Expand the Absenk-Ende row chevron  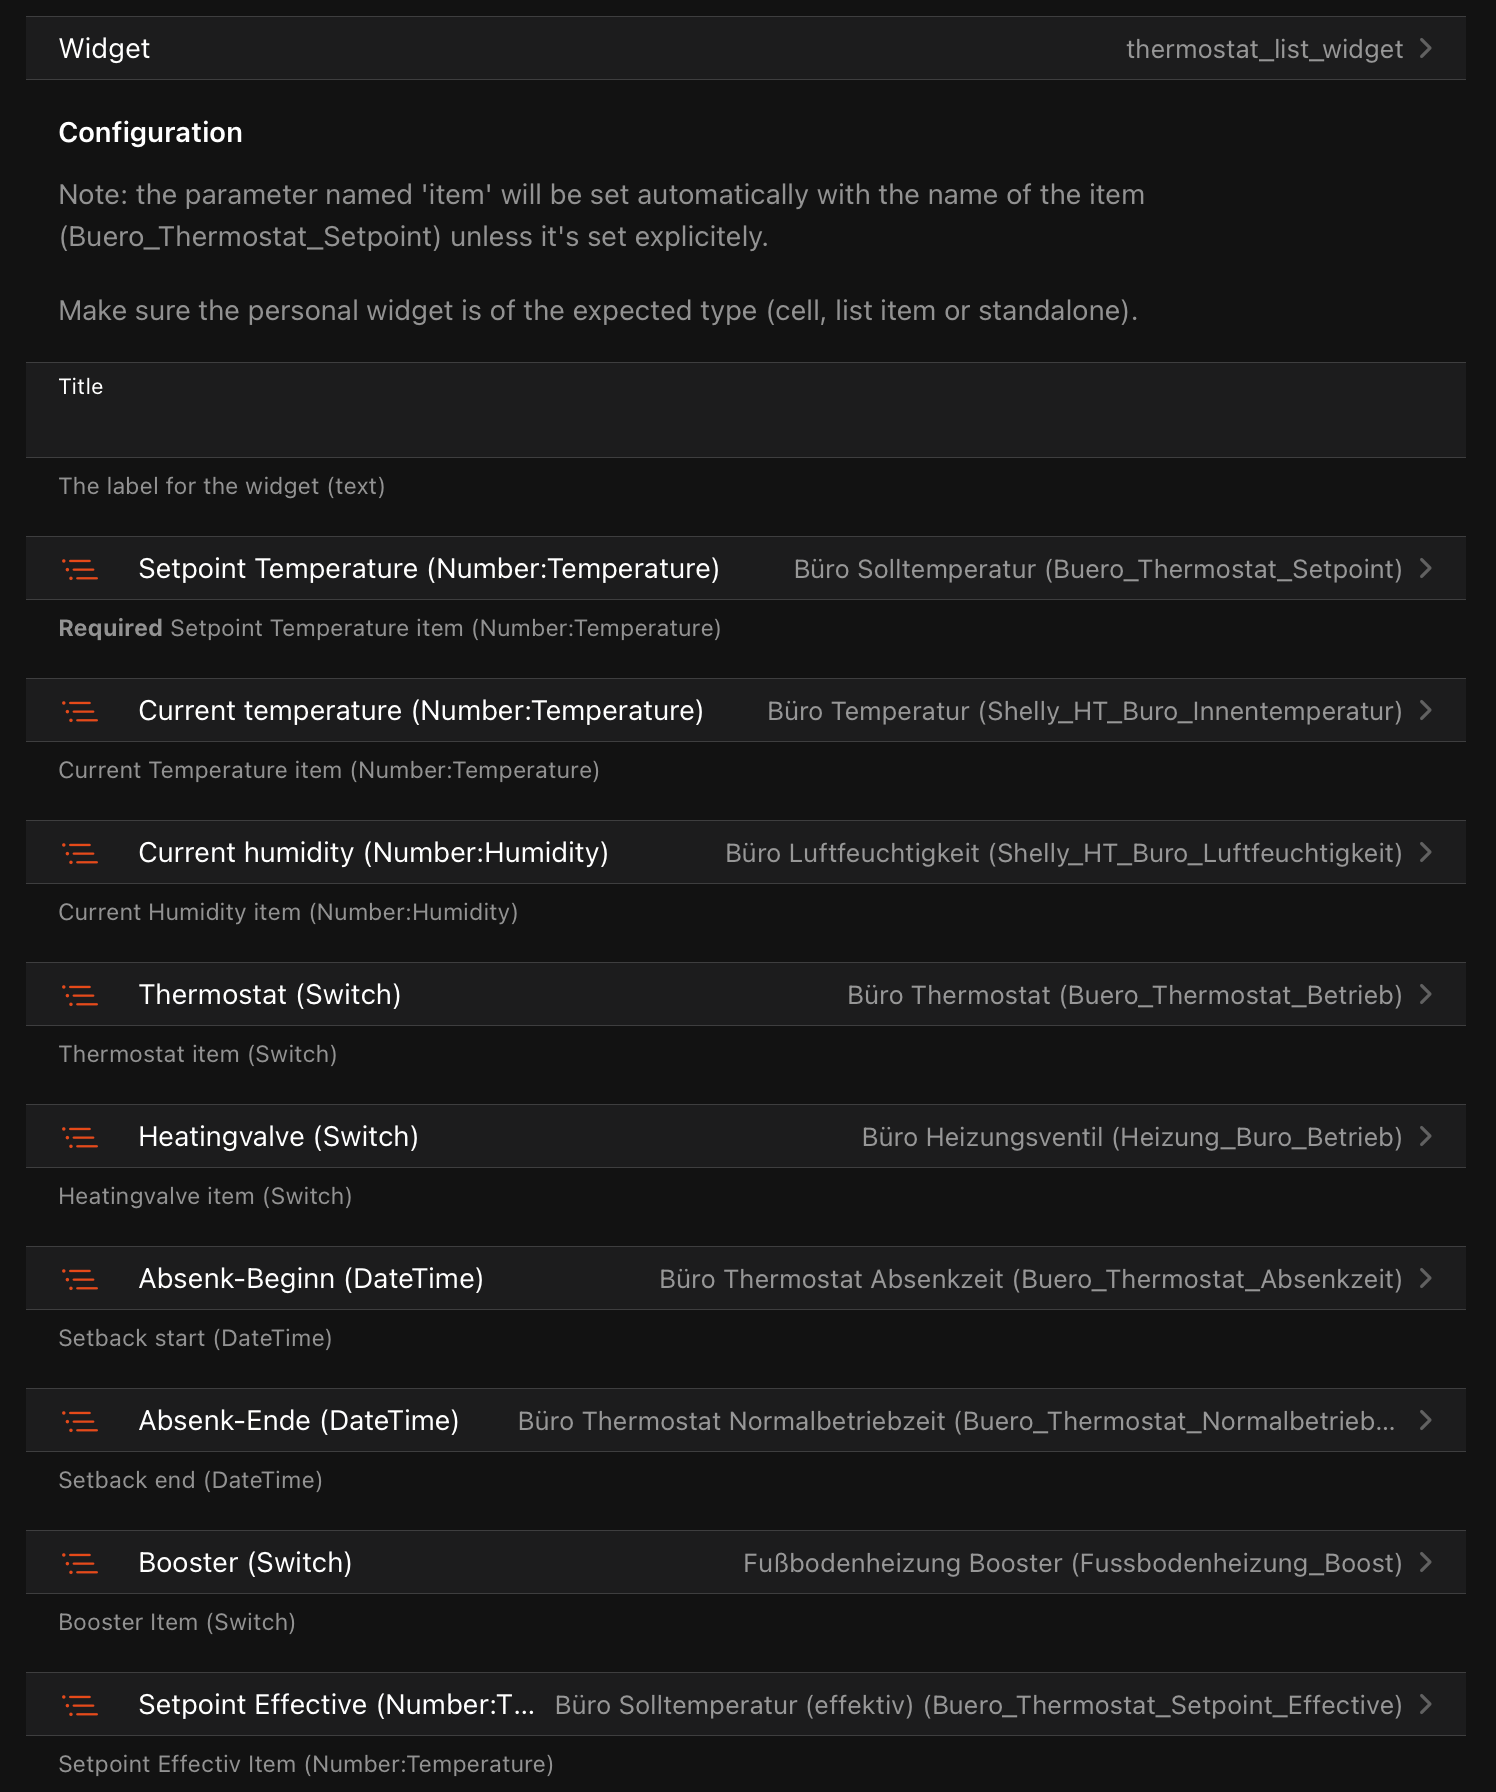coord(1426,1421)
